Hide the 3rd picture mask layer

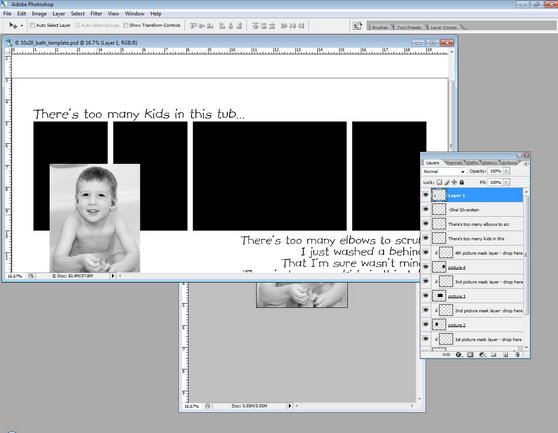pyautogui.click(x=426, y=281)
